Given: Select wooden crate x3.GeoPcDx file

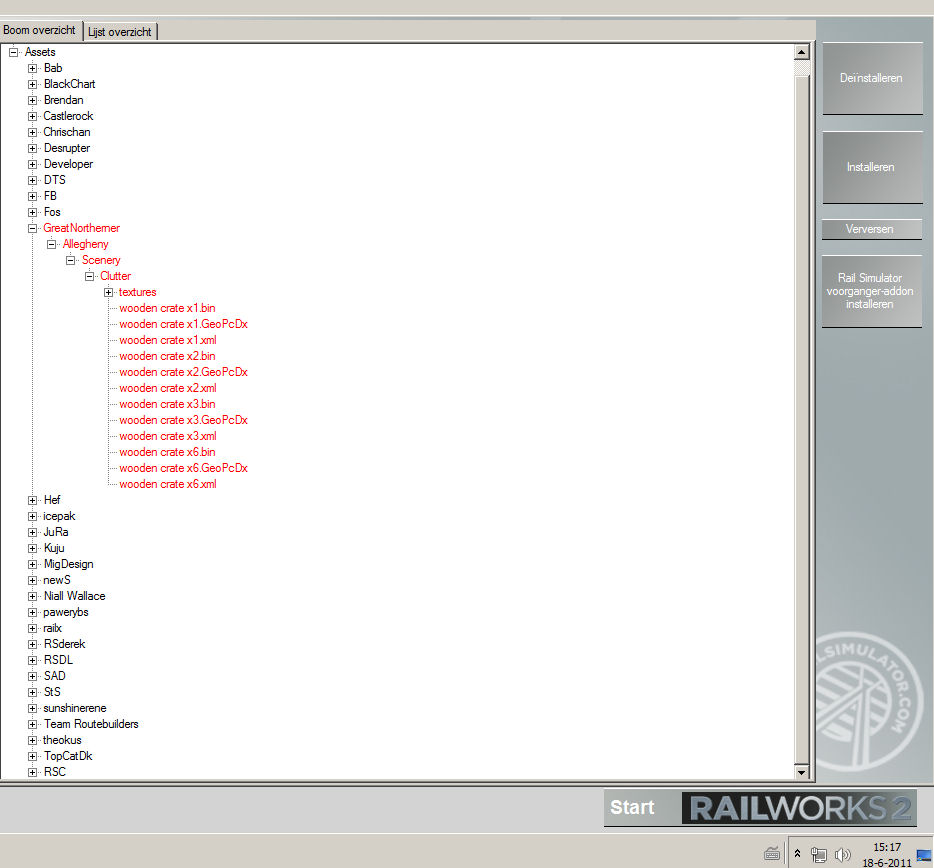Looking at the screenshot, I should pyautogui.click(x=183, y=421).
